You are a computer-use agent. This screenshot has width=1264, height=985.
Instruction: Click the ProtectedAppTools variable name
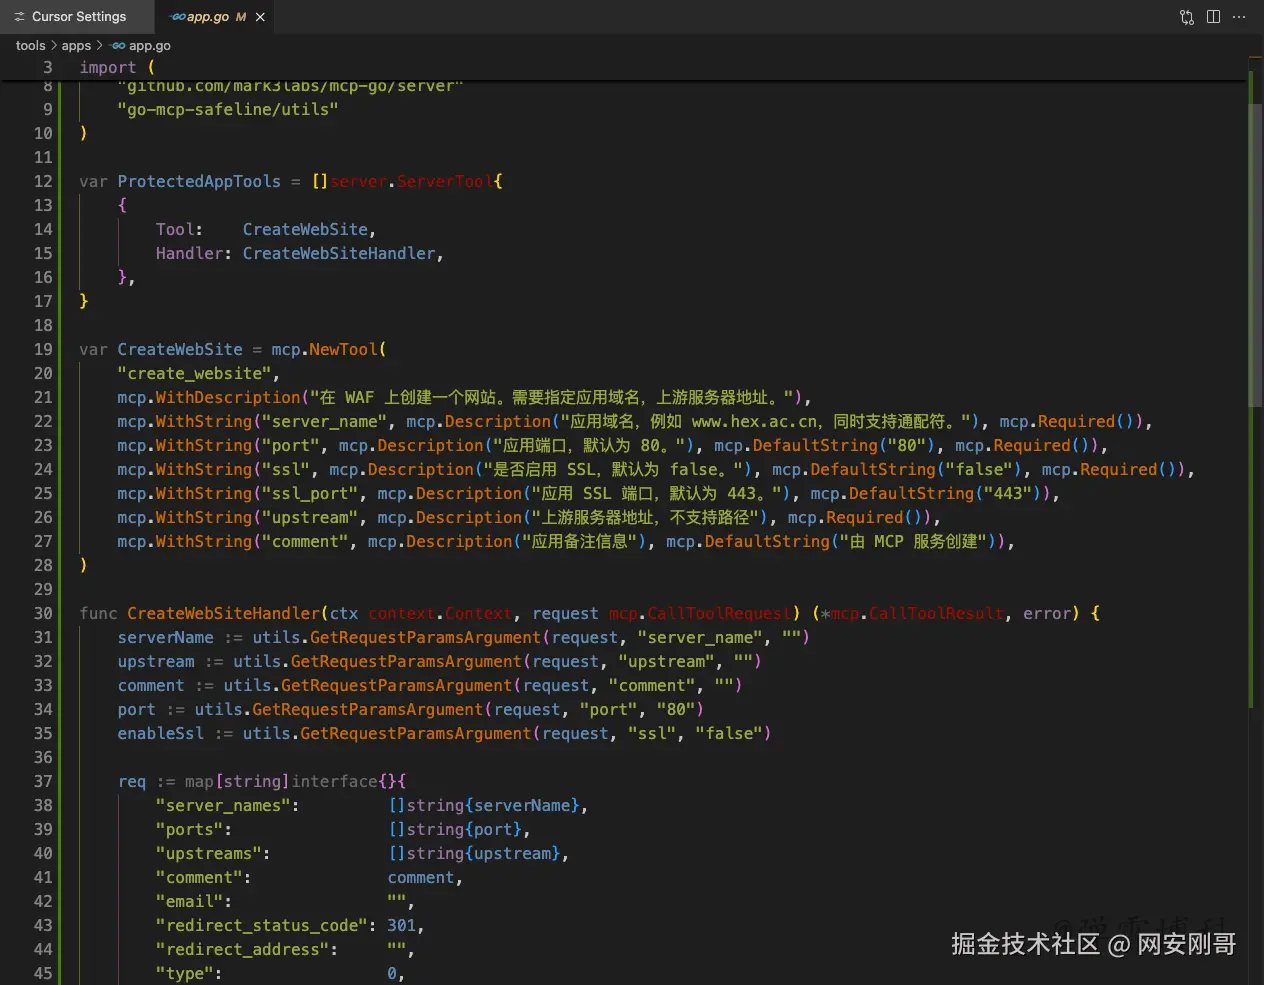[x=199, y=182]
